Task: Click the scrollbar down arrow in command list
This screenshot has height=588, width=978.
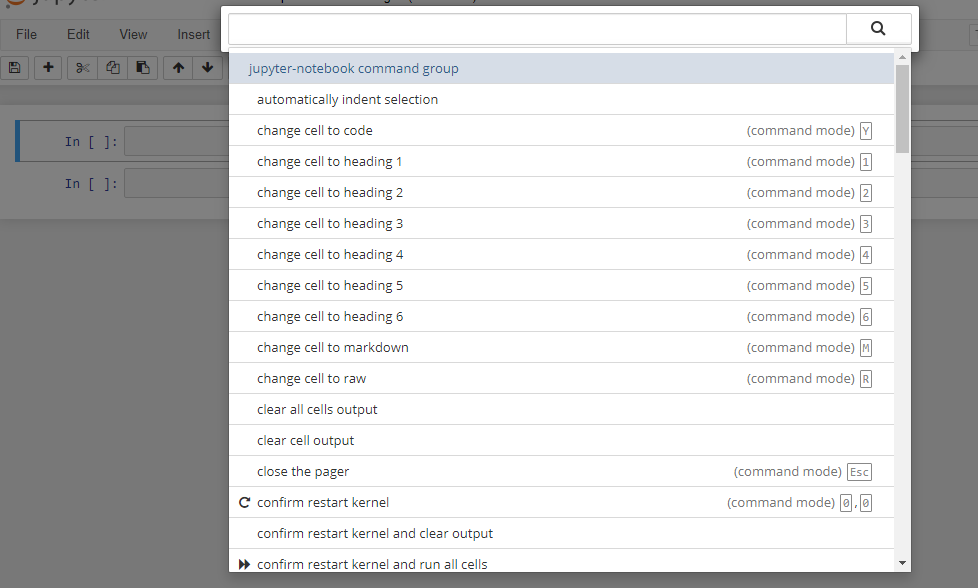Action: 902,563
